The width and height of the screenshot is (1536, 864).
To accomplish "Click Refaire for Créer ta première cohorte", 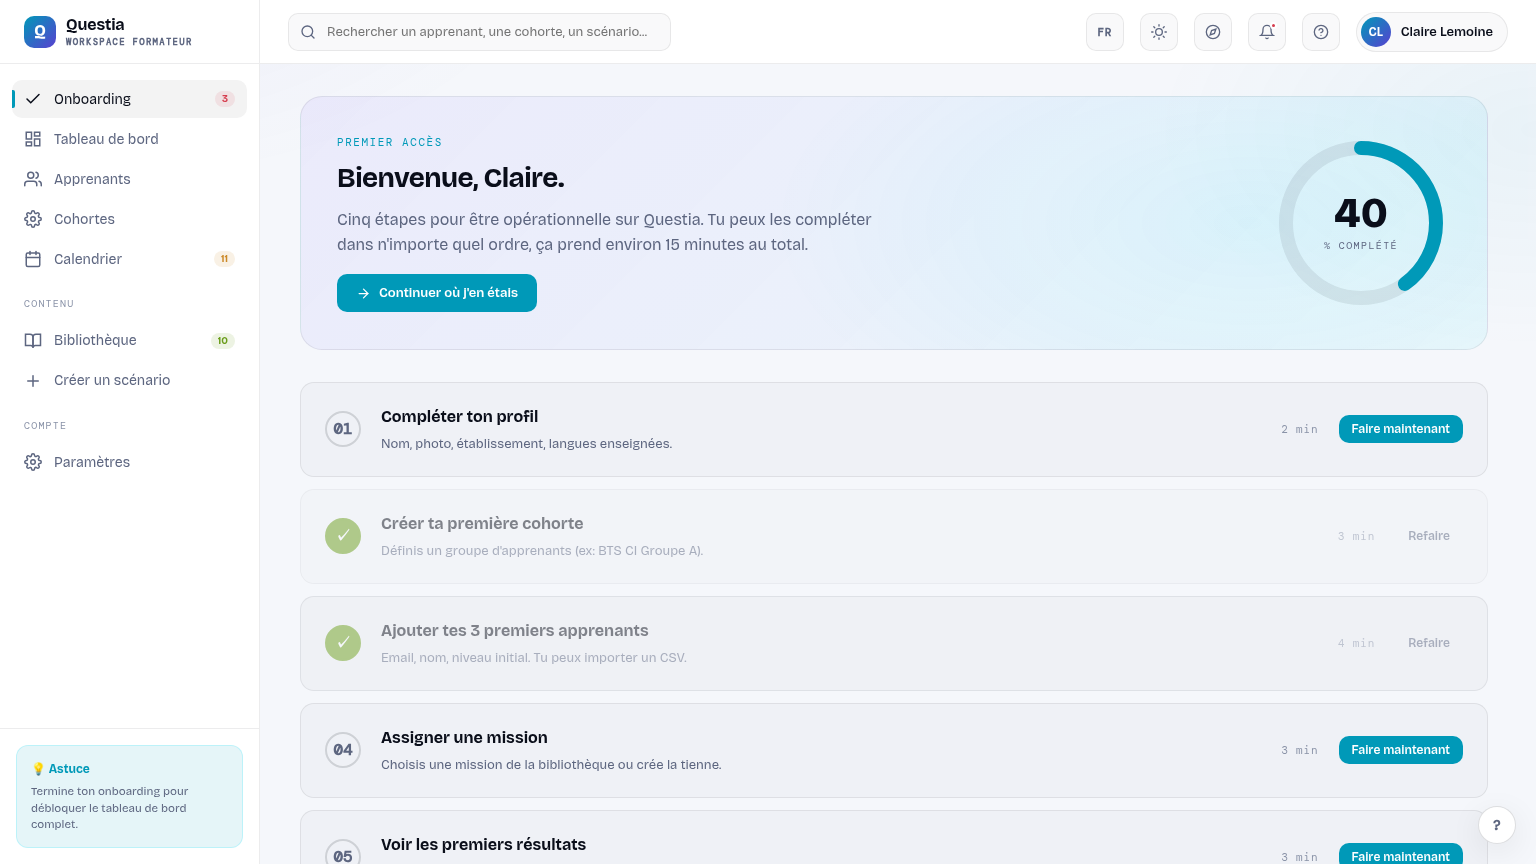I will tap(1429, 536).
